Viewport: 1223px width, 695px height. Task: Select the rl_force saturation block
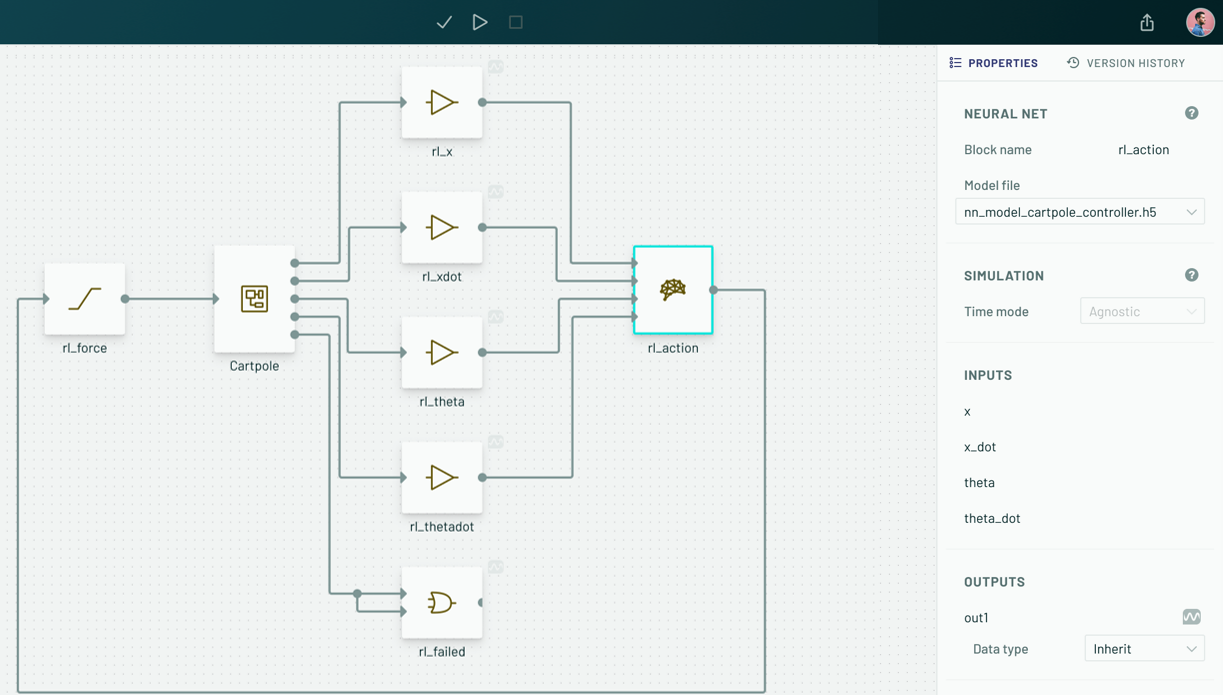(85, 299)
